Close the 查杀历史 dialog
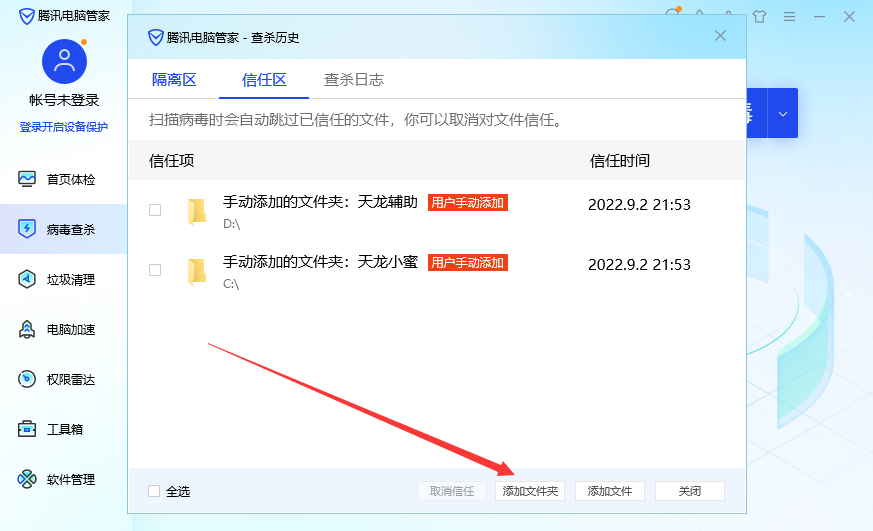Viewport: 873px width, 531px height. pos(720,36)
